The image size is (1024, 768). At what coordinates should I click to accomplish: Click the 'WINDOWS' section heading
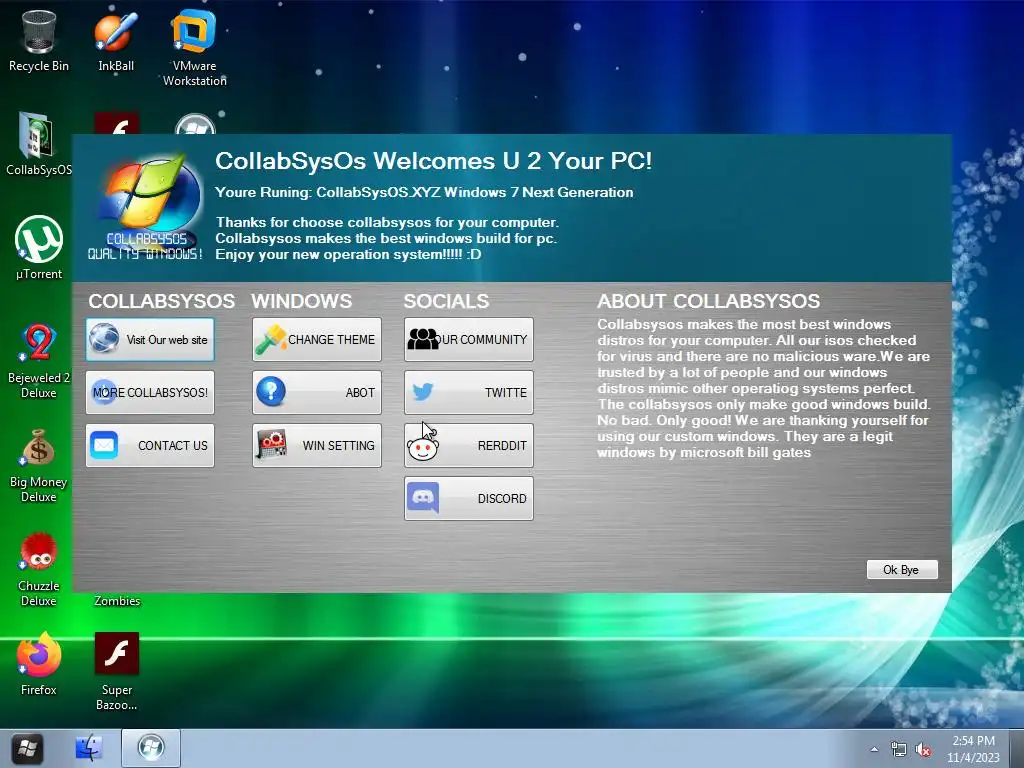pos(302,301)
